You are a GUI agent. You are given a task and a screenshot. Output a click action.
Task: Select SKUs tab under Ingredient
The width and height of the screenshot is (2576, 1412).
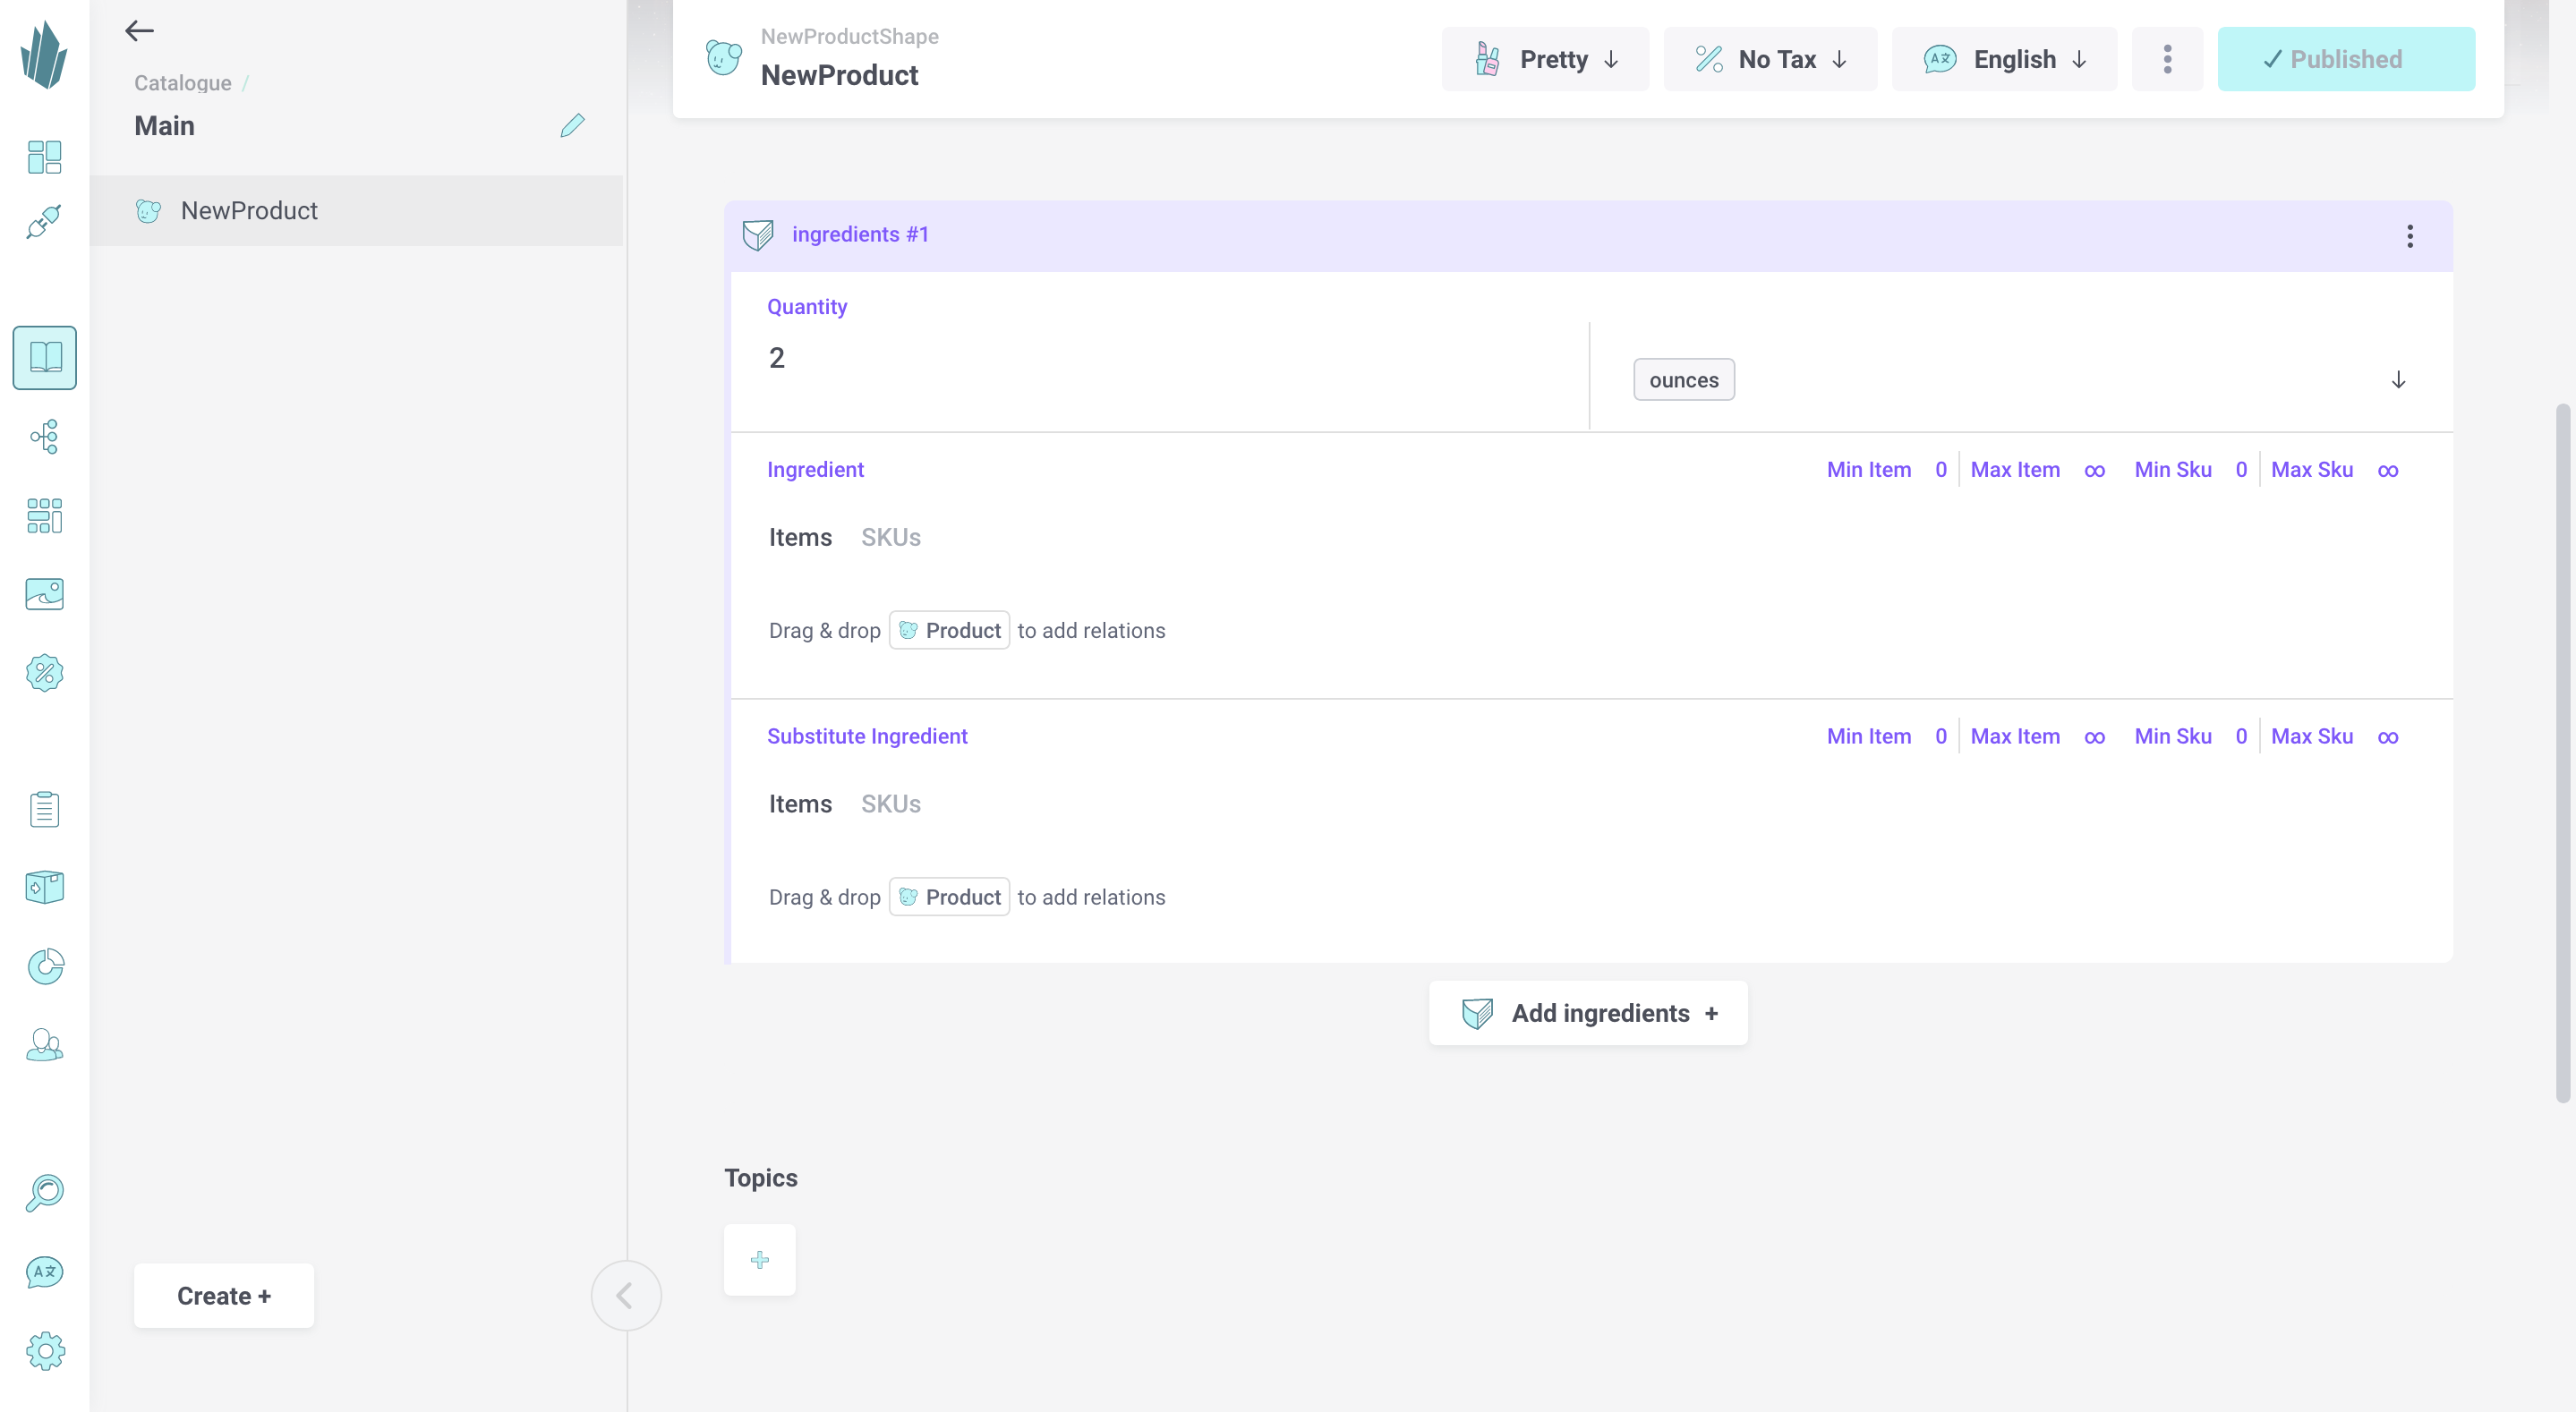(891, 537)
